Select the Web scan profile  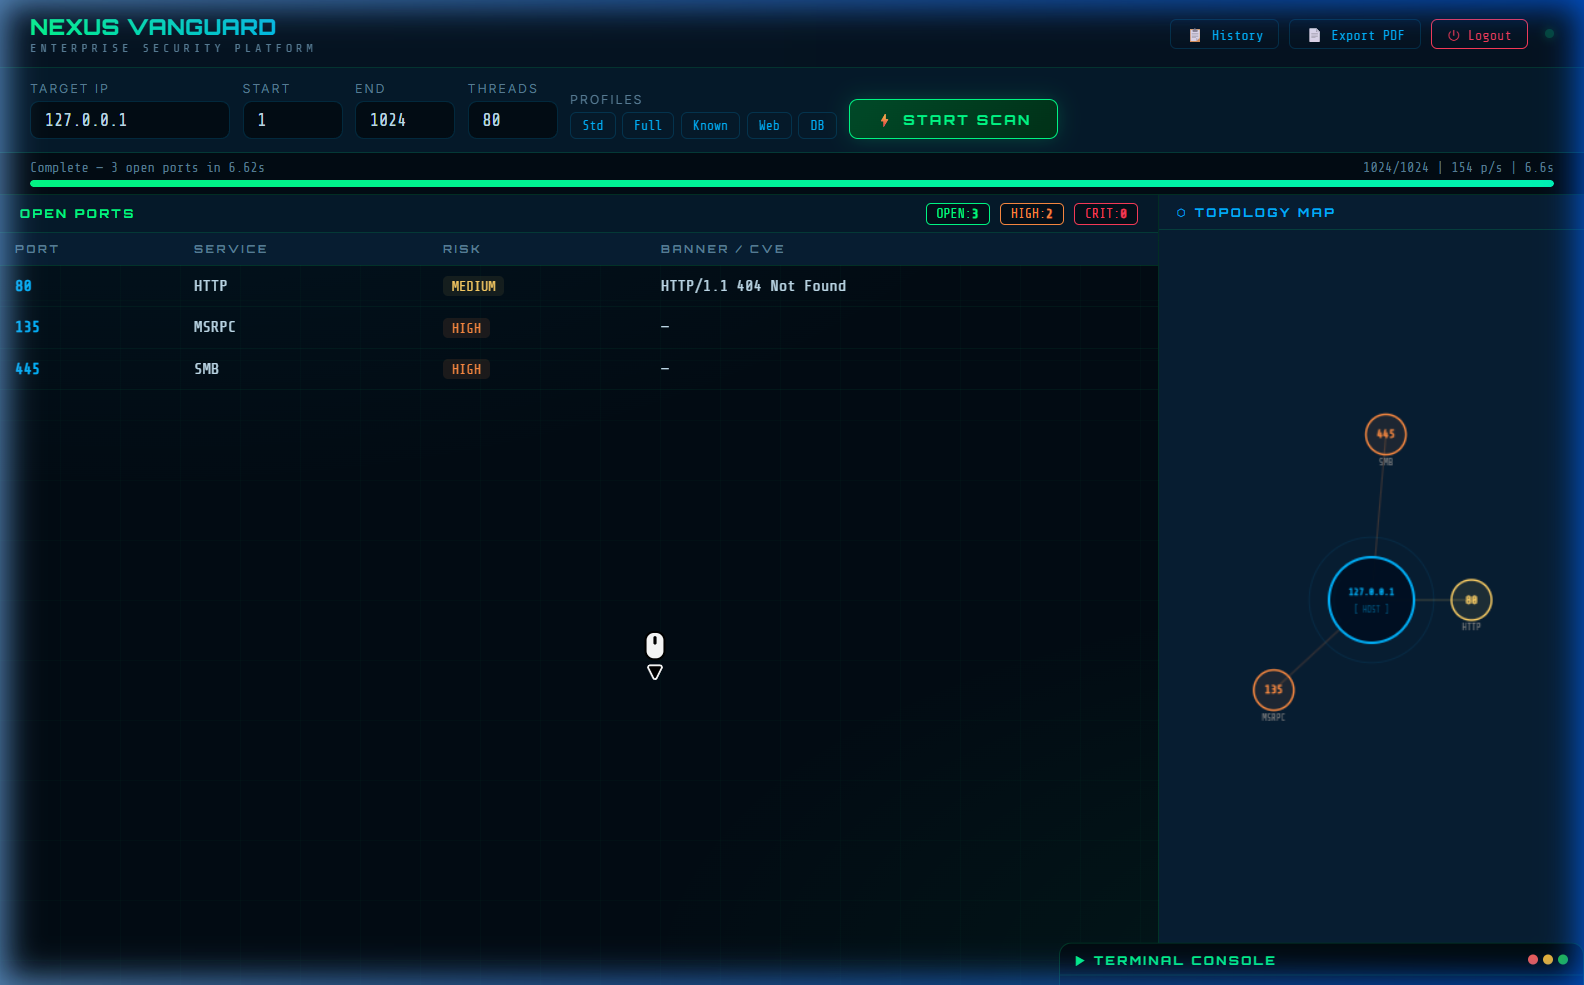769,125
